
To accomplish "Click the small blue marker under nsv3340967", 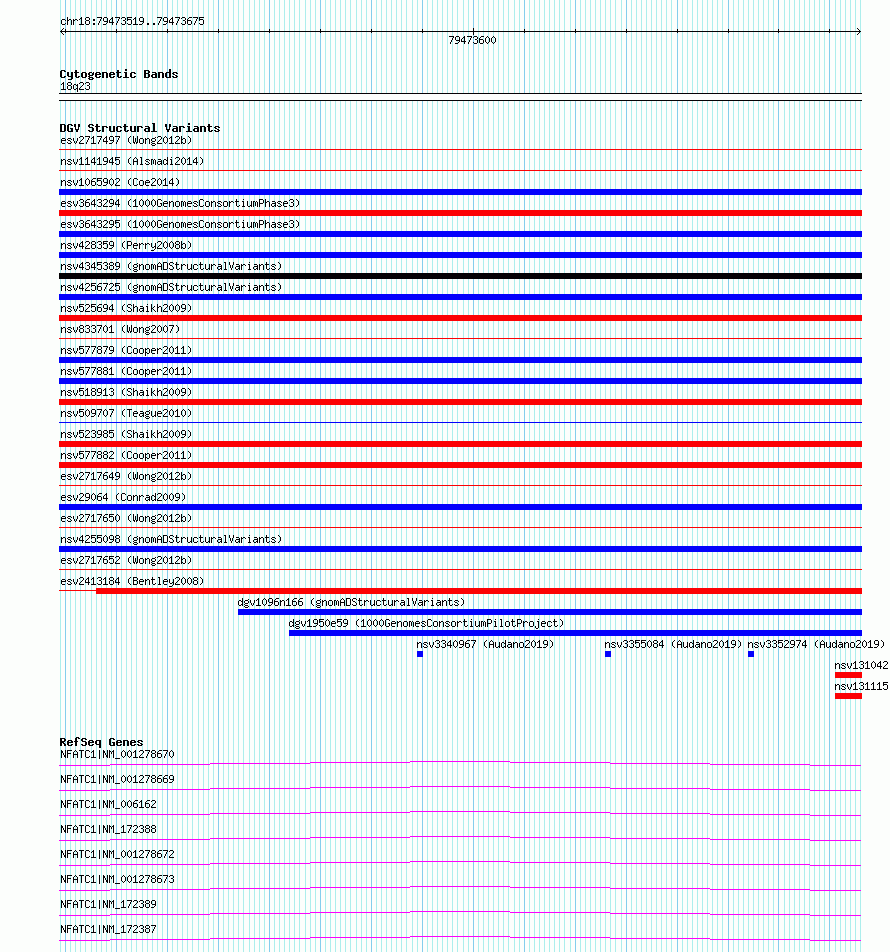I will point(420,654).
